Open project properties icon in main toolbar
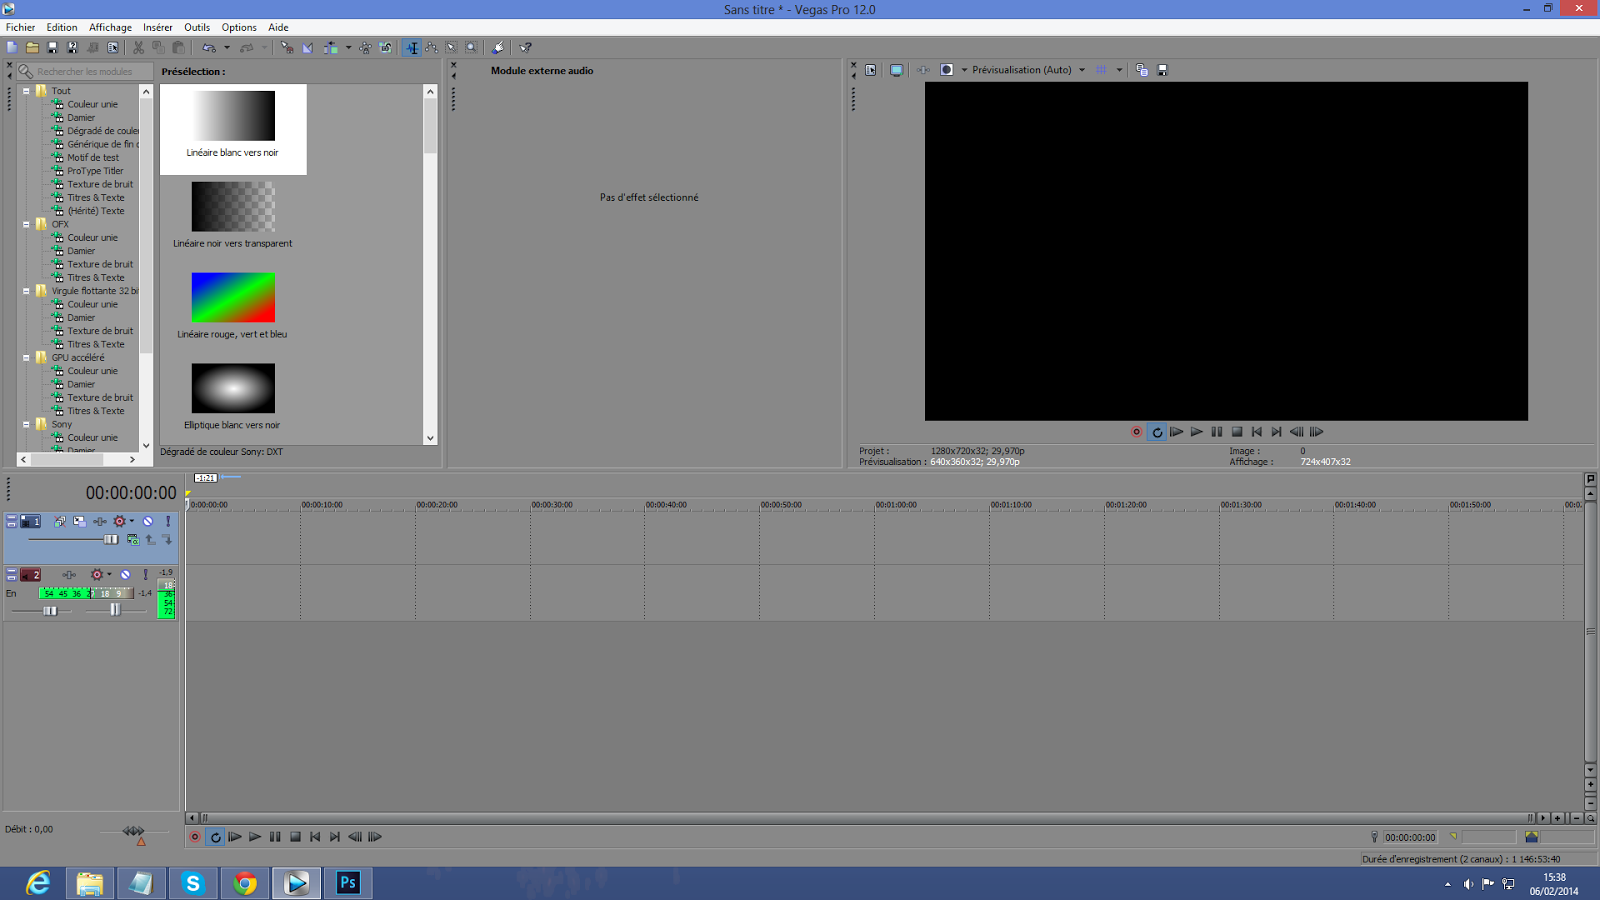Viewport: 1600px width, 900px height. click(112, 47)
